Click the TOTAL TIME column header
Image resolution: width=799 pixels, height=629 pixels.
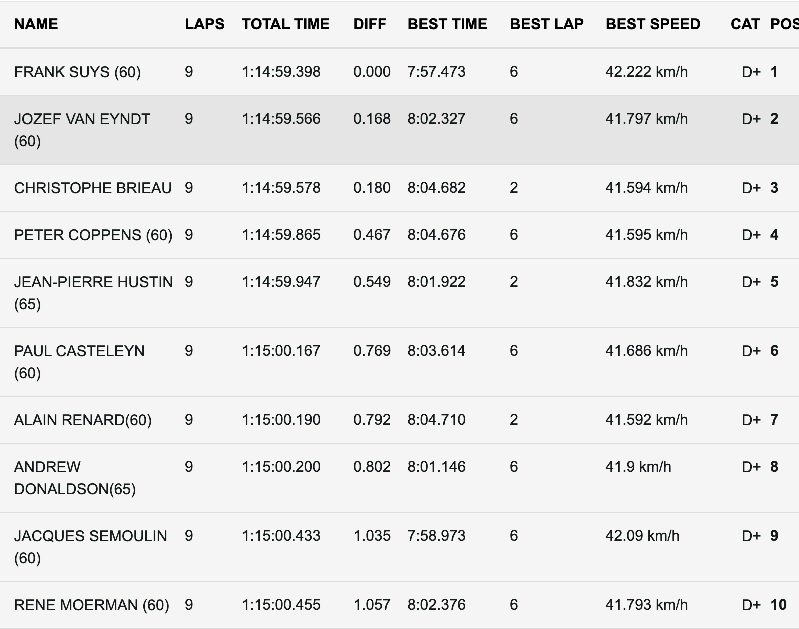[285, 24]
